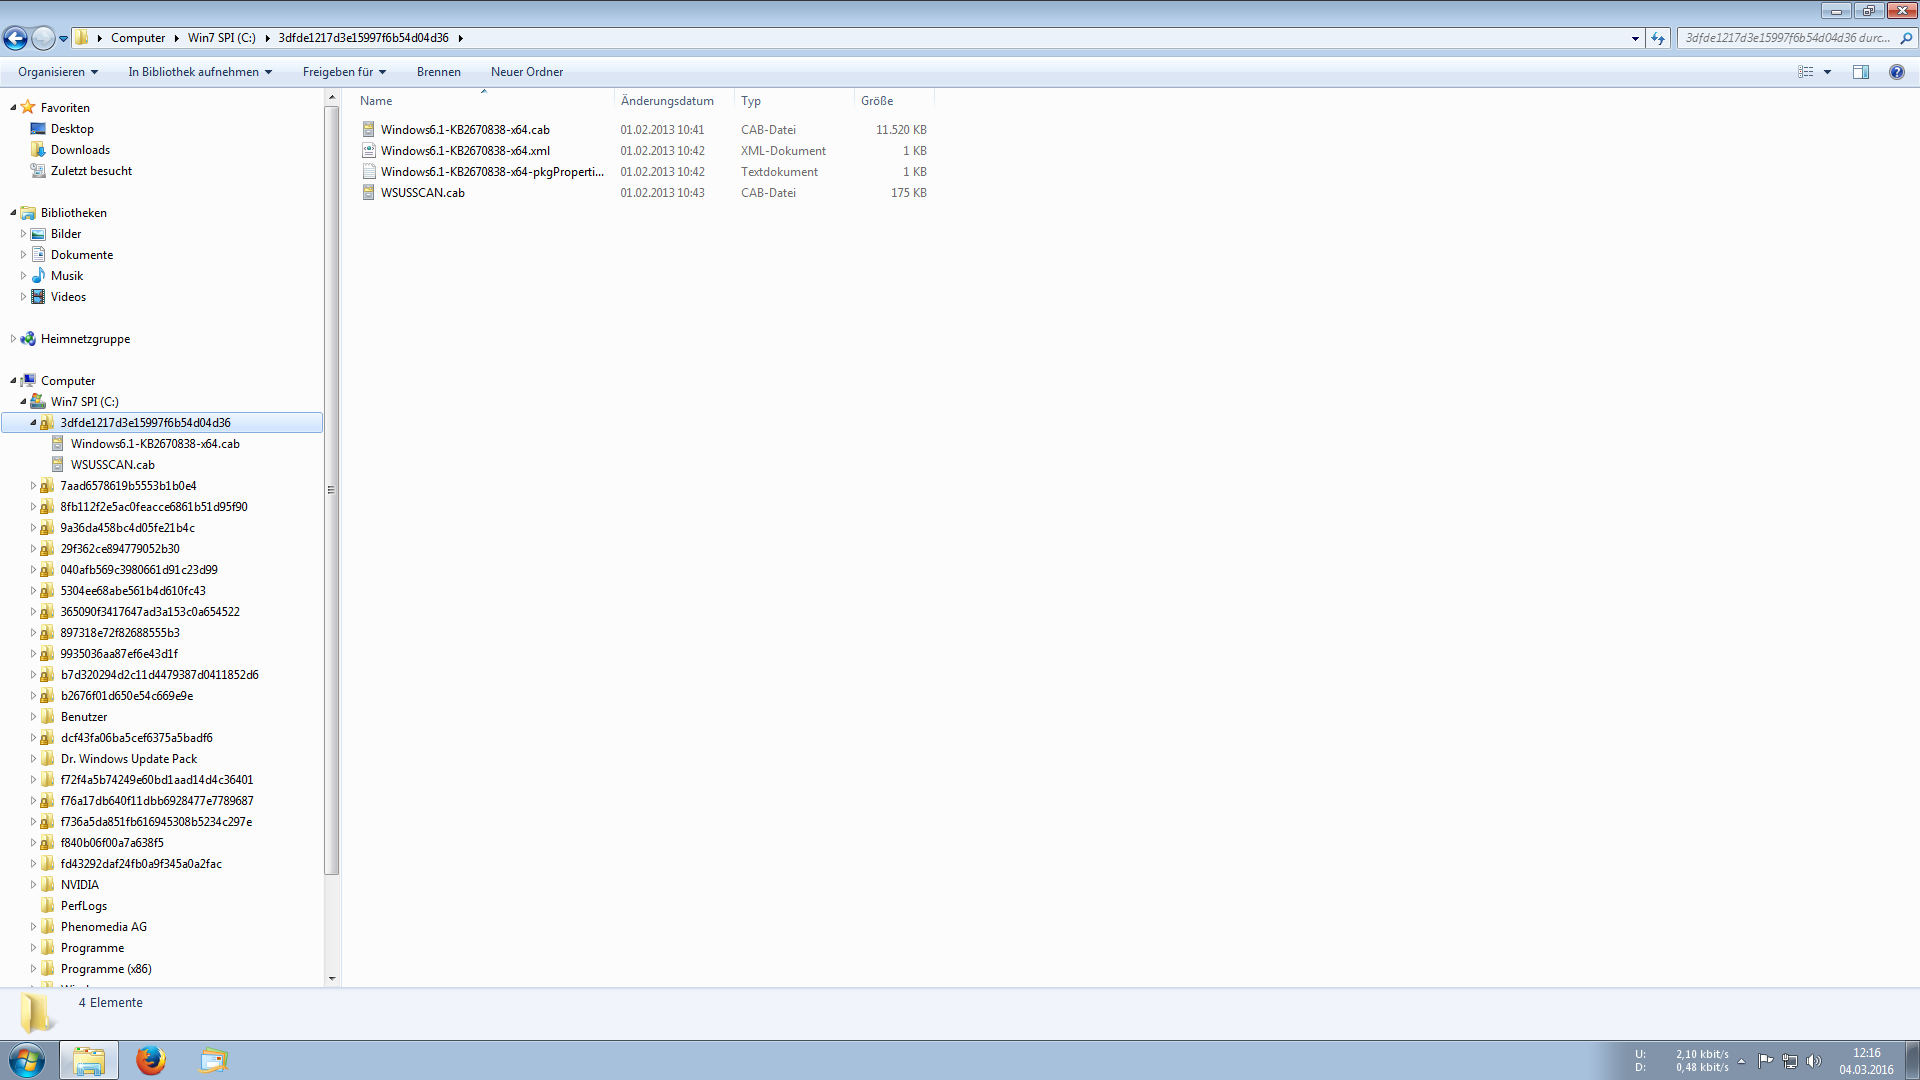1920x1080 pixels.
Task: Select the Videos library icon
Action: (x=38, y=297)
